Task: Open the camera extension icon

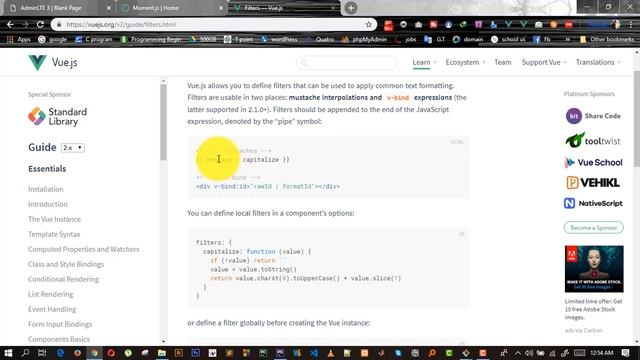Action: coord(418,24)
